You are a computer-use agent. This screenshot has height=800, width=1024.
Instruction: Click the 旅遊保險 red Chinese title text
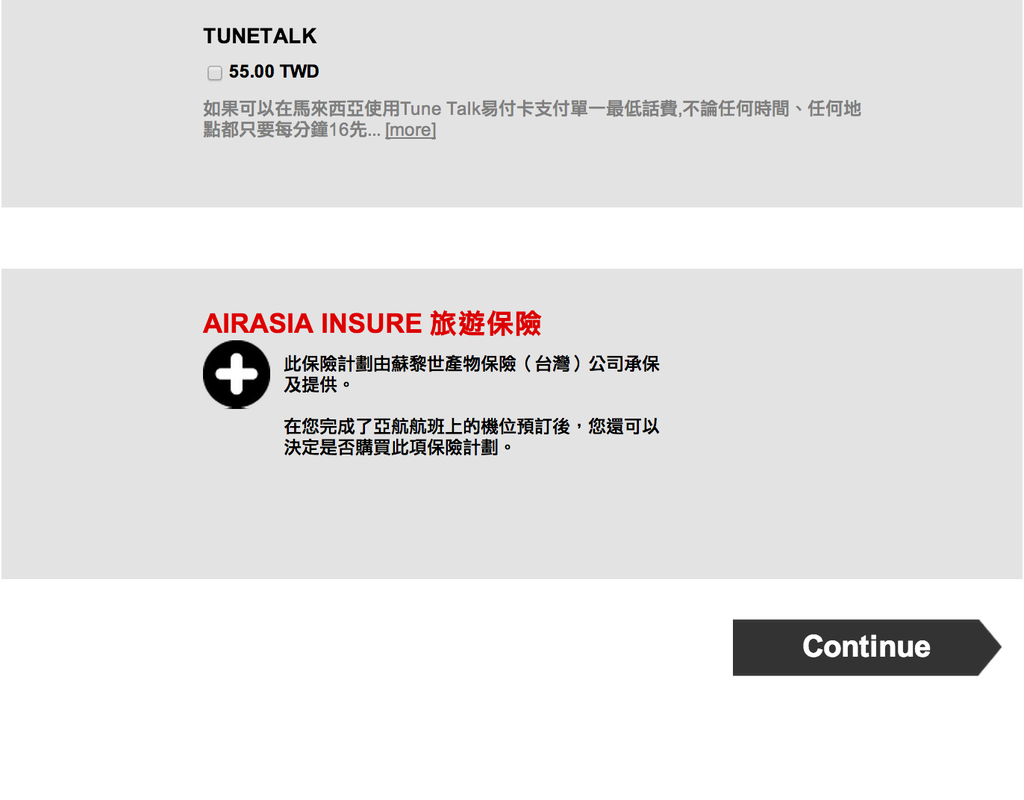point(485,323)
